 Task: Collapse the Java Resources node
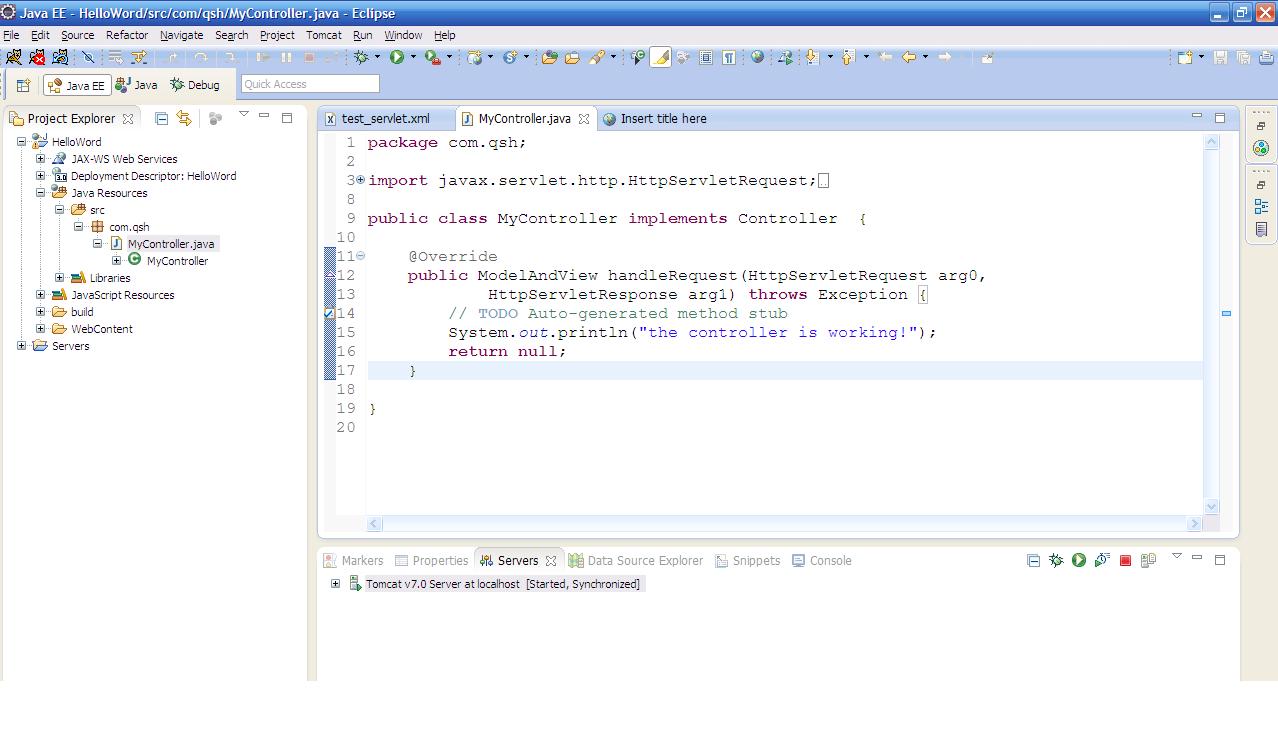click(x=41, y=193)
